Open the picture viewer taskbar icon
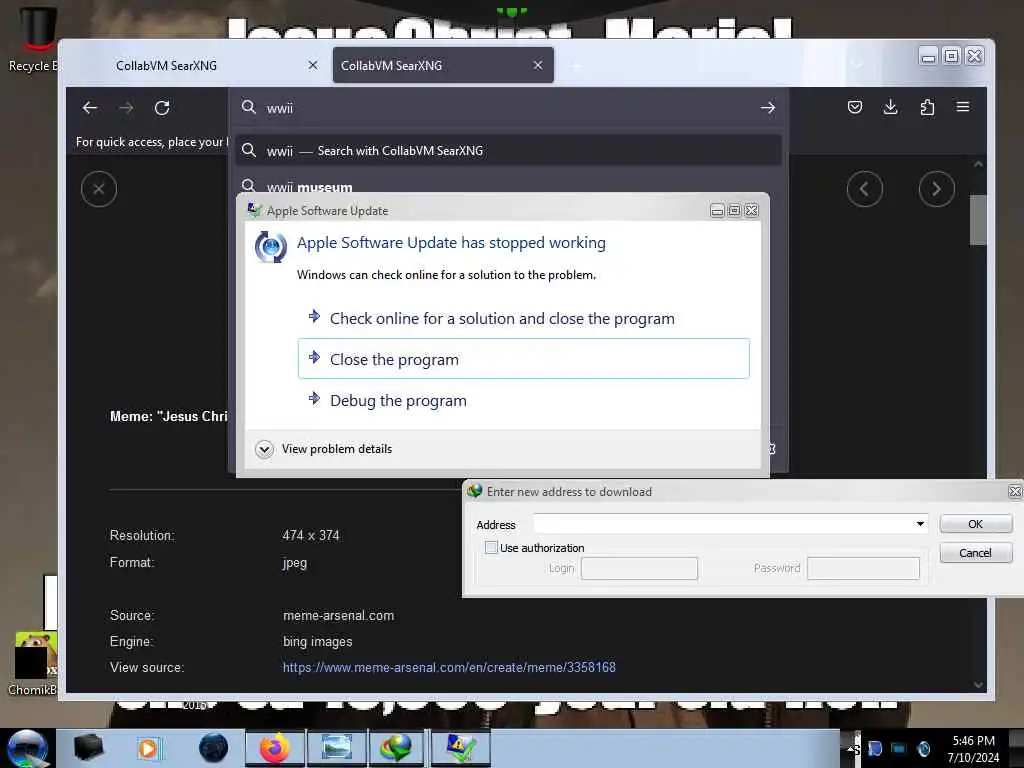The width and height of the screenshot is (1024, 768). 336,748
